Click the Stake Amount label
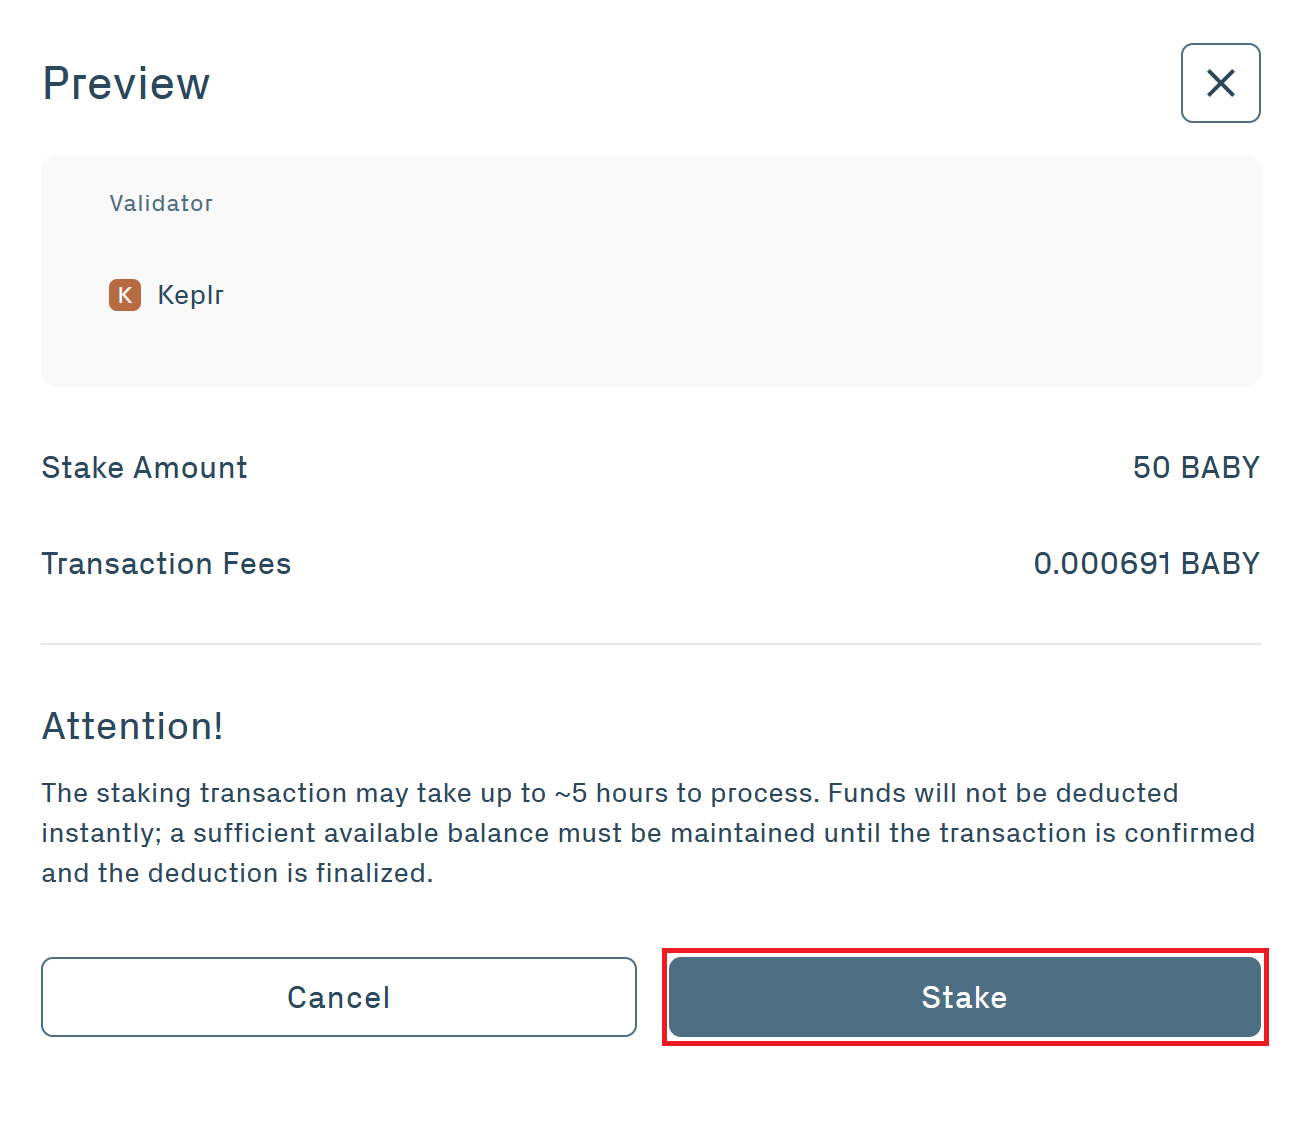Viewport: 1308px width, 1146px height. tap(144, 468)
